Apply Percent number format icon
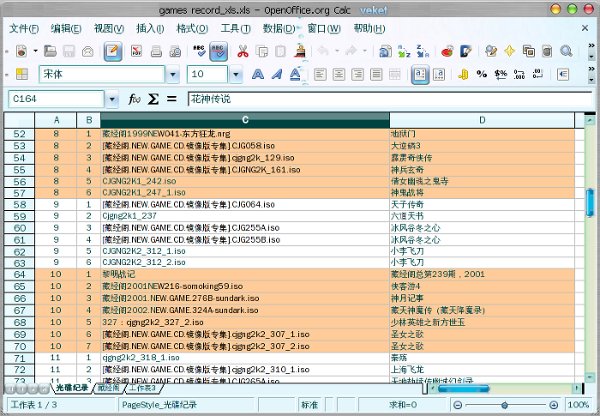The width and height of the screenshot is (600, 416). tap(482, 74)
